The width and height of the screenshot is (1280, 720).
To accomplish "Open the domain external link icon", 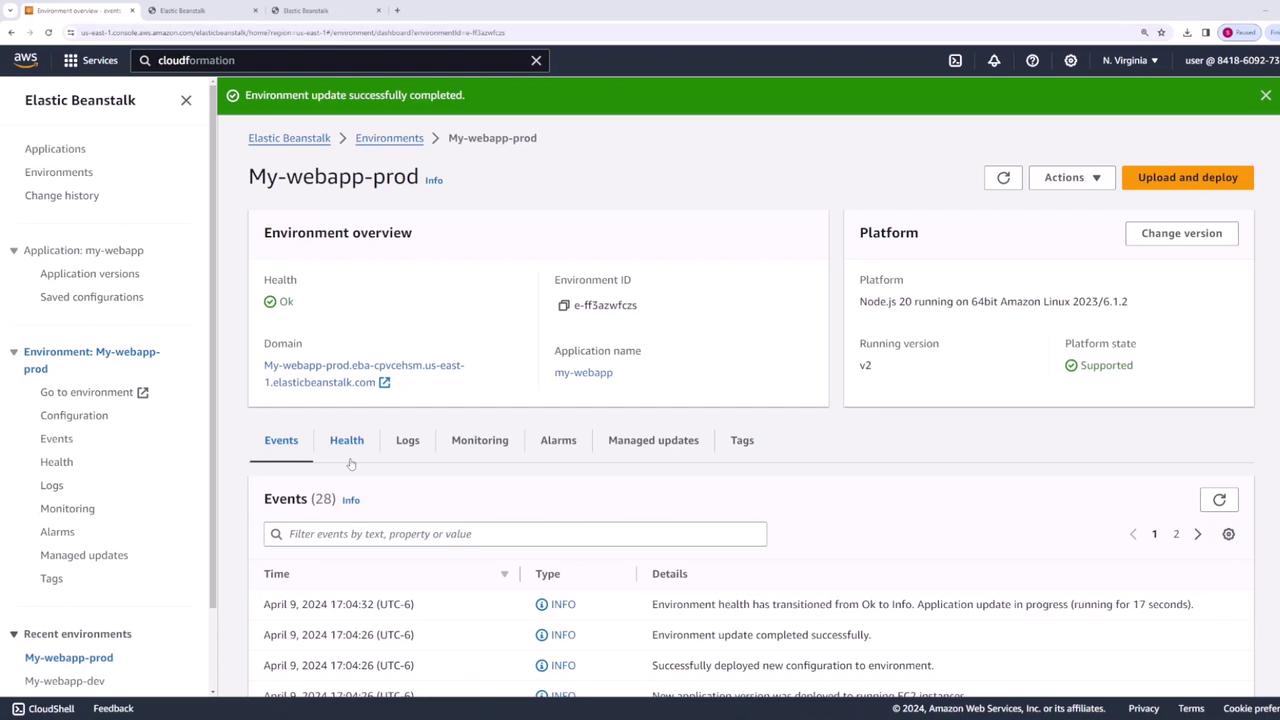I will (384, 382).
